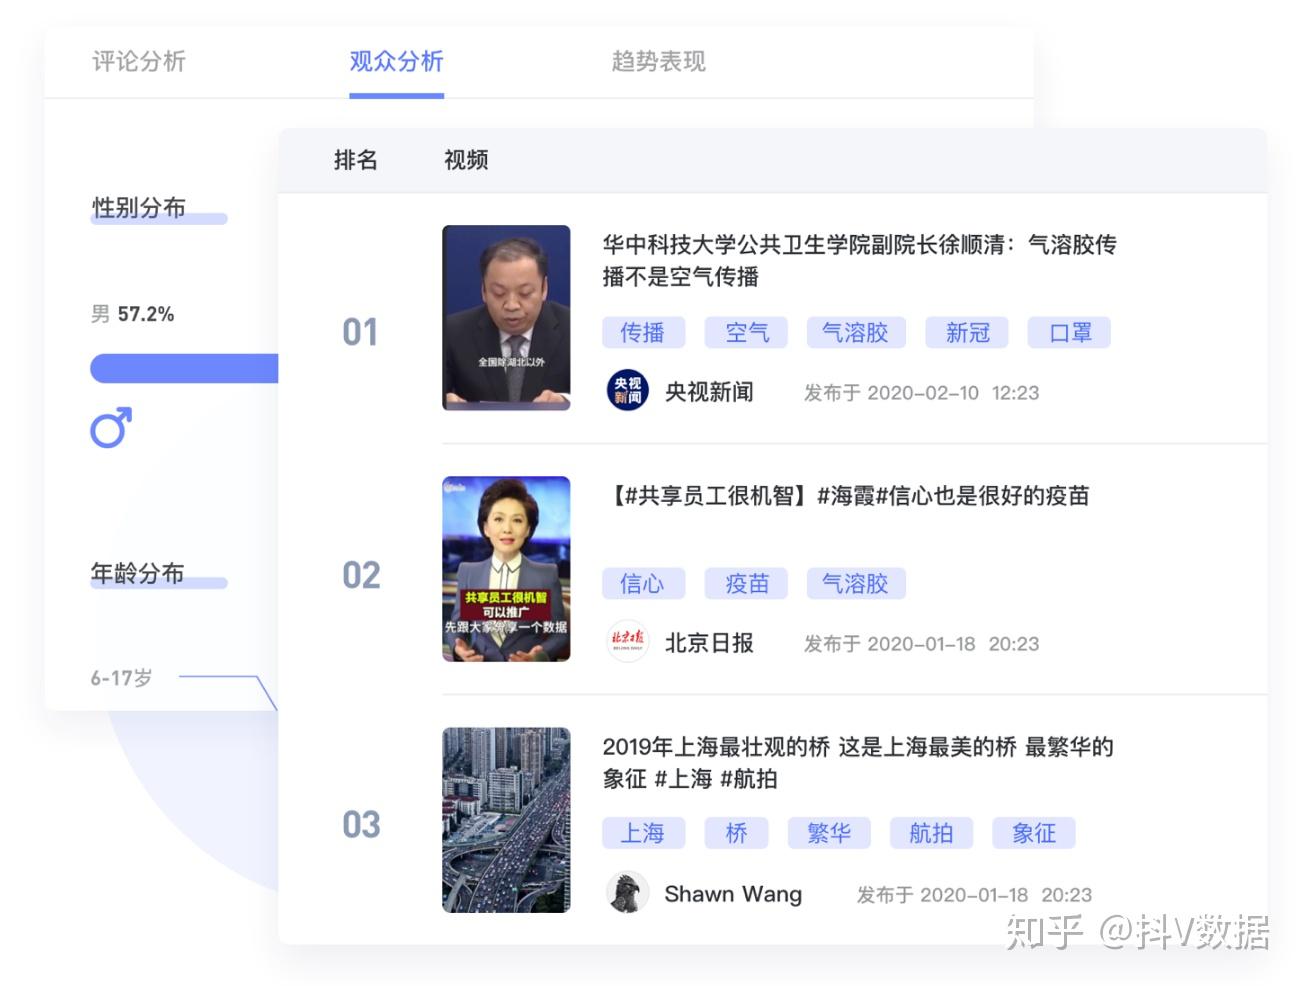Select the 观众分析 tab
Screen dimensions: 1303x986
coord(396,61)
